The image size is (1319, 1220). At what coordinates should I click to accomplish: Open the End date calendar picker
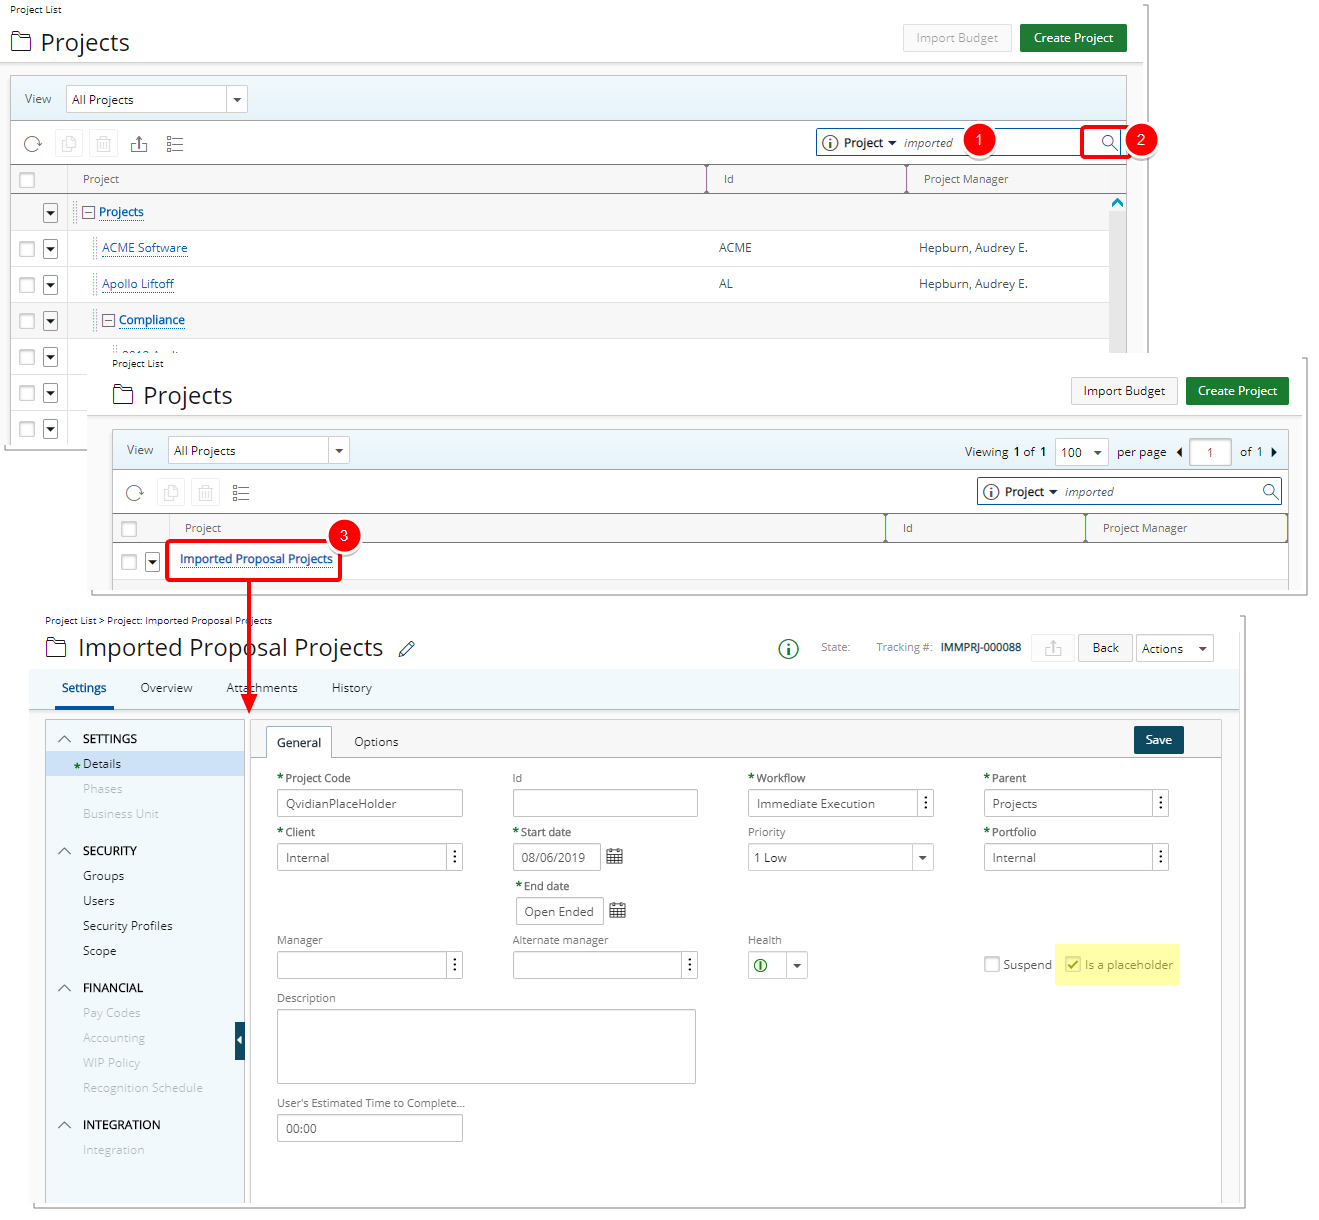[617, 911]
